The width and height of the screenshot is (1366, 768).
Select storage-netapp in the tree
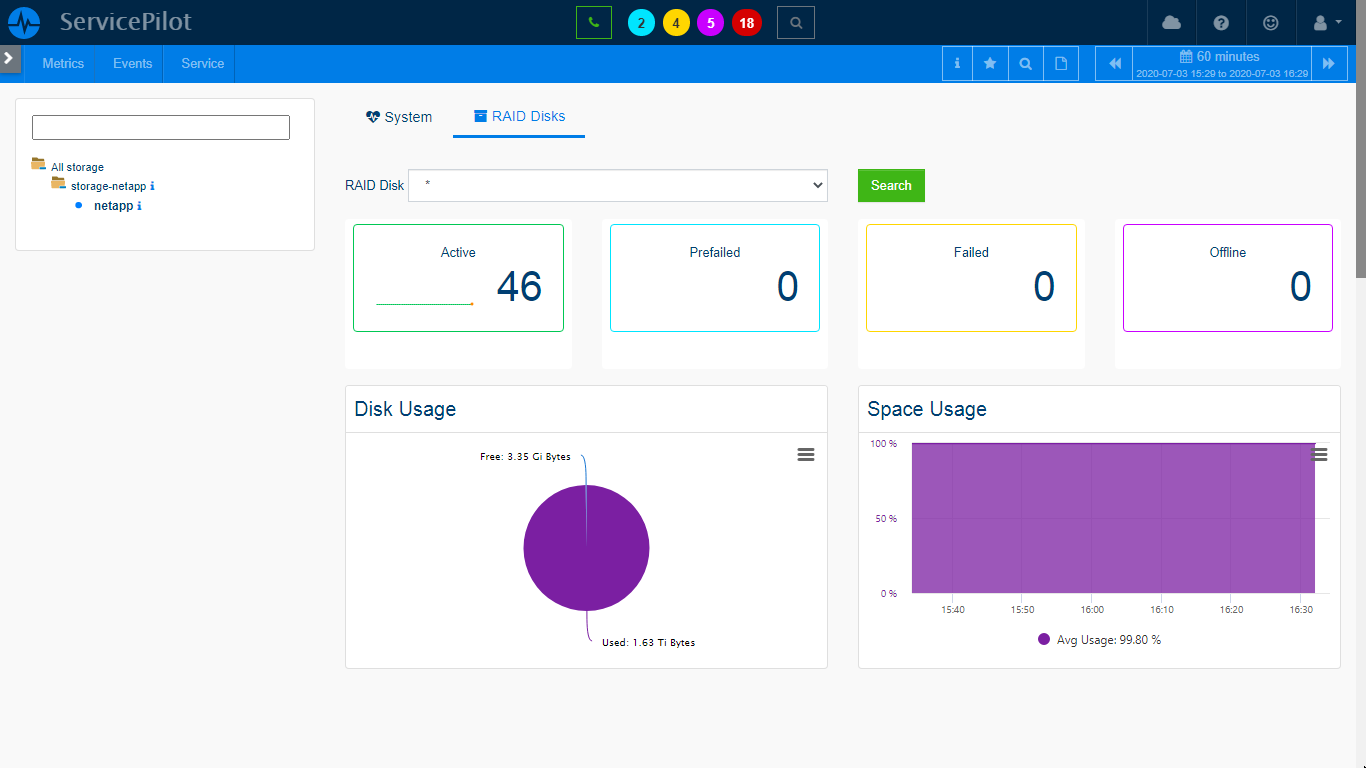click(x=109, y=186)
